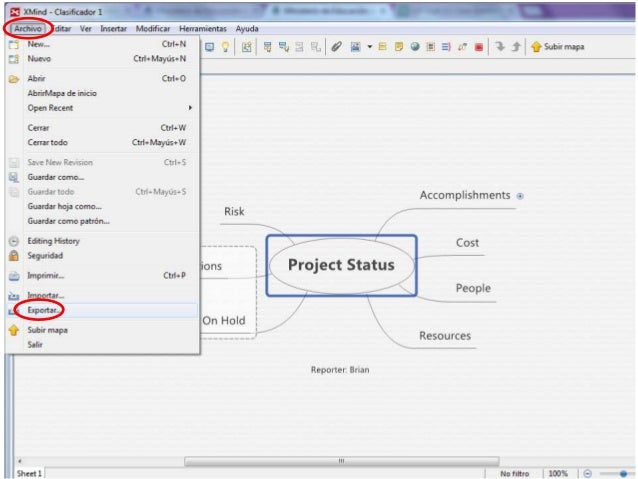The image size is (638, 479).
Task: Open the Archivo menu
Action: coord(28,28)
